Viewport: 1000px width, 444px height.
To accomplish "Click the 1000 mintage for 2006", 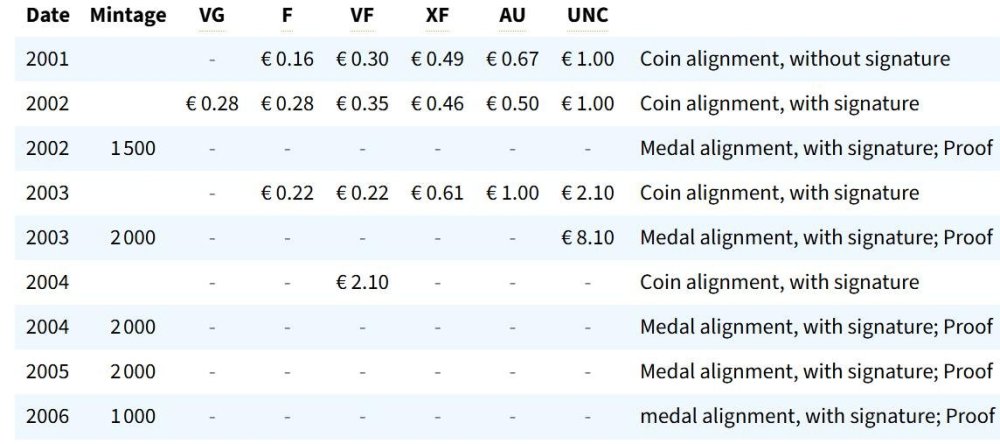I will 133,417.
